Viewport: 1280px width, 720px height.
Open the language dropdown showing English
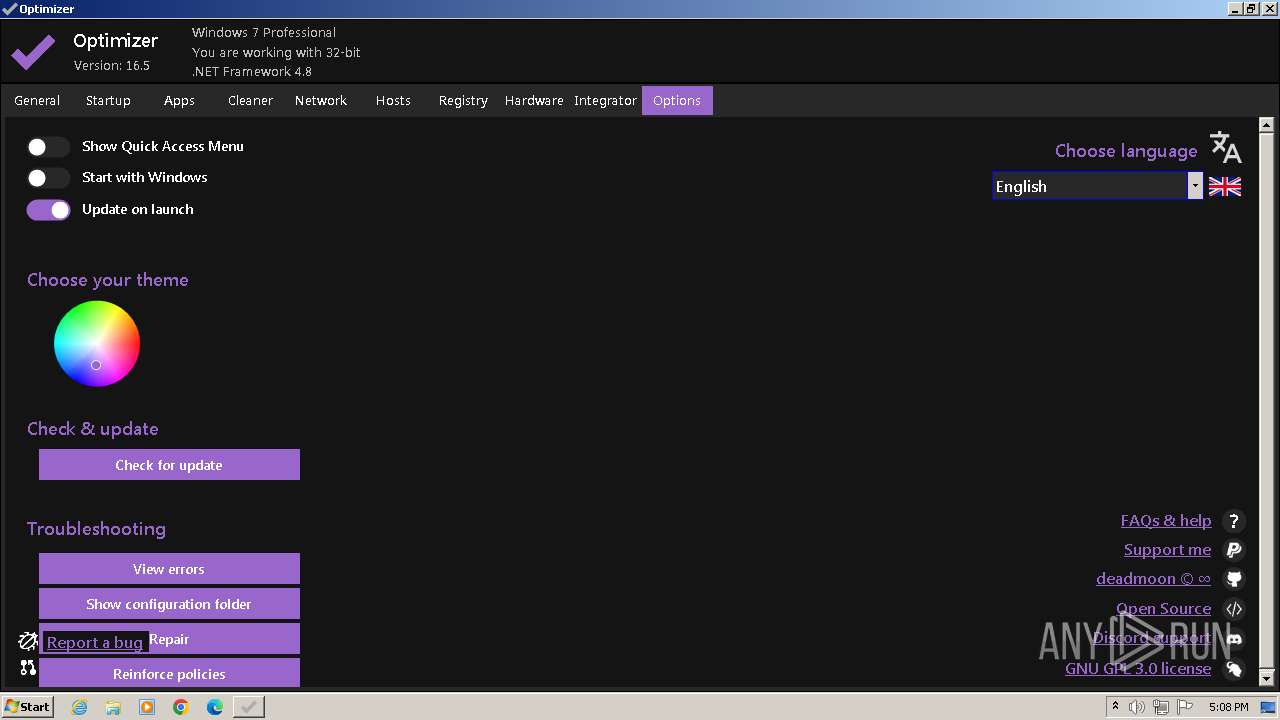(1097, 186)
